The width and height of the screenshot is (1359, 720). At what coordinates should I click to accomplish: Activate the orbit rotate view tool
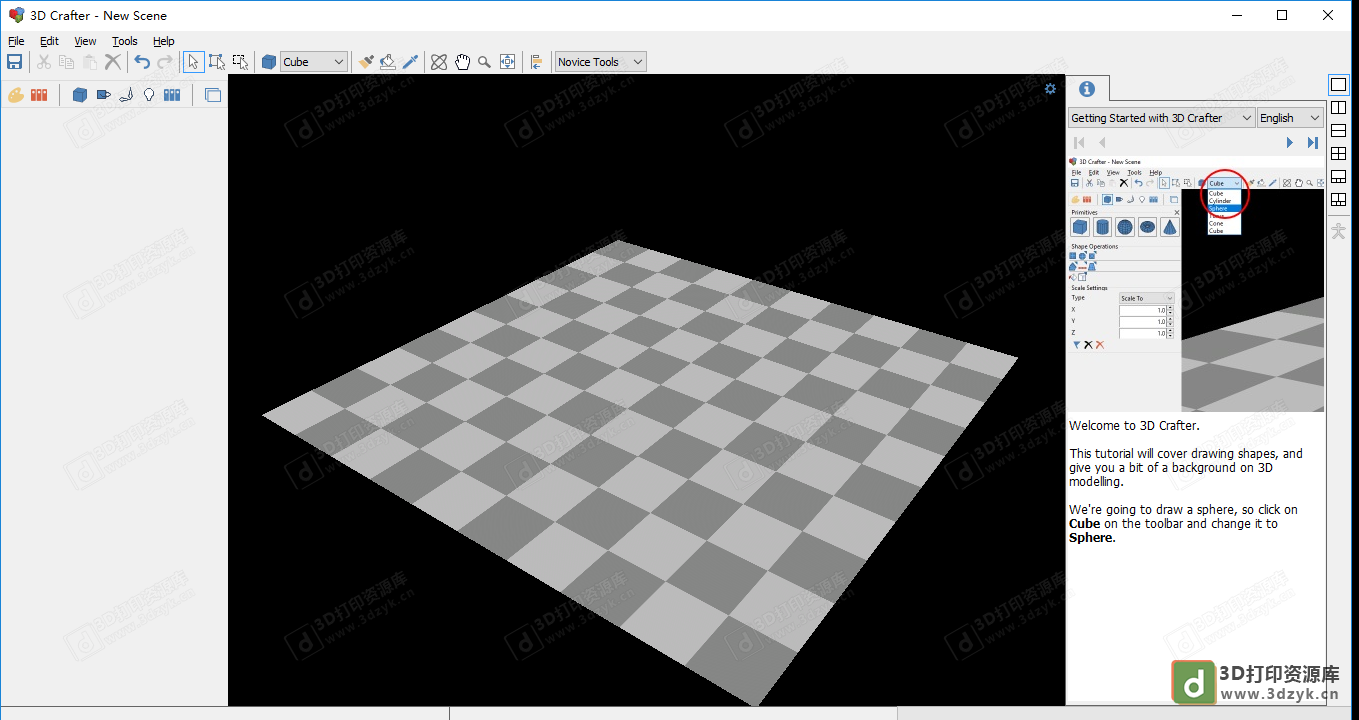(x=439, y=62)
